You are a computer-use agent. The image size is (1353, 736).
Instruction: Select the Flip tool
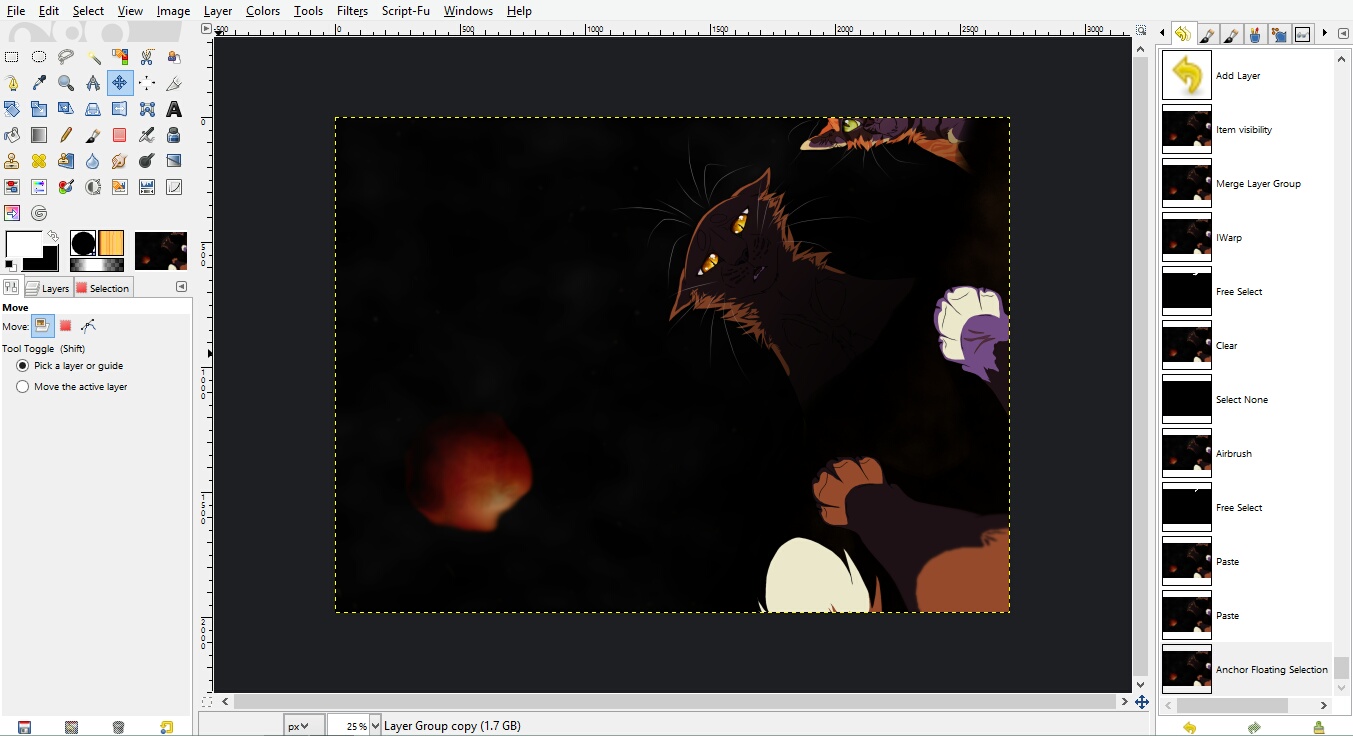click(119, 109)
